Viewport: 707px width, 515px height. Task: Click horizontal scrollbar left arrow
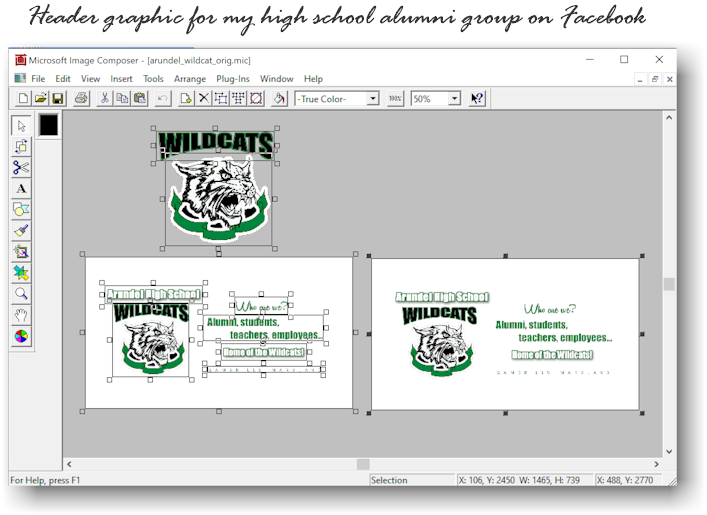[69, 464]
